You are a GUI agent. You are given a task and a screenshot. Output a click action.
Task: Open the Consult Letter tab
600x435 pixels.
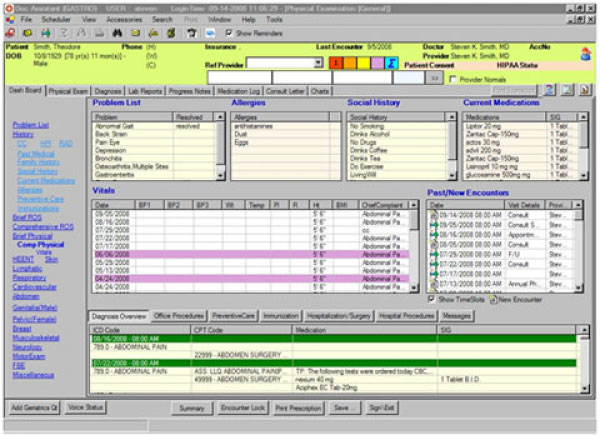(285, 91)
